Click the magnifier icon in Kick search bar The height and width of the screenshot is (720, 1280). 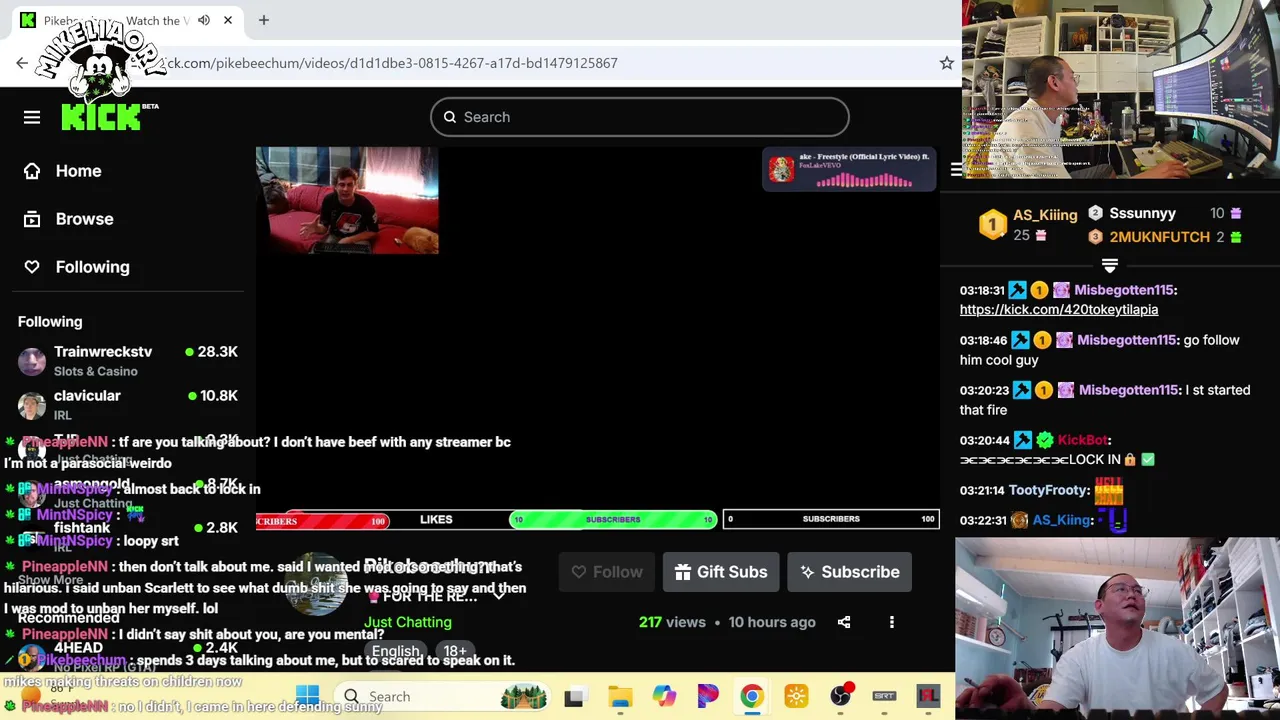[x=450, y=117]
